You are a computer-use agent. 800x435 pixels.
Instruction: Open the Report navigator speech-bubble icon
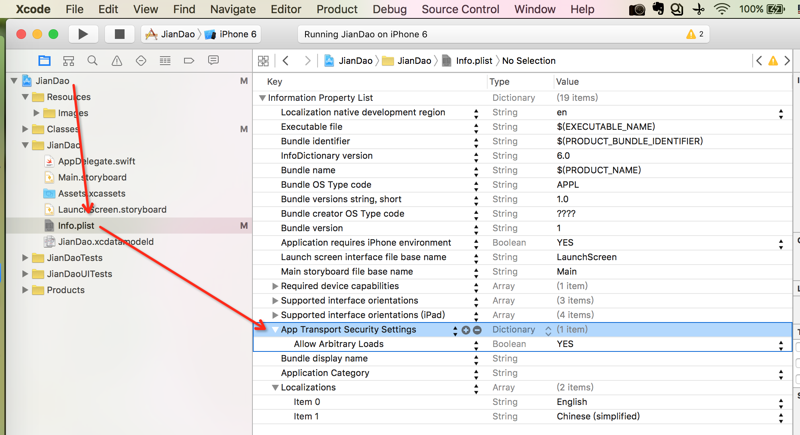(x=213, y=60)
